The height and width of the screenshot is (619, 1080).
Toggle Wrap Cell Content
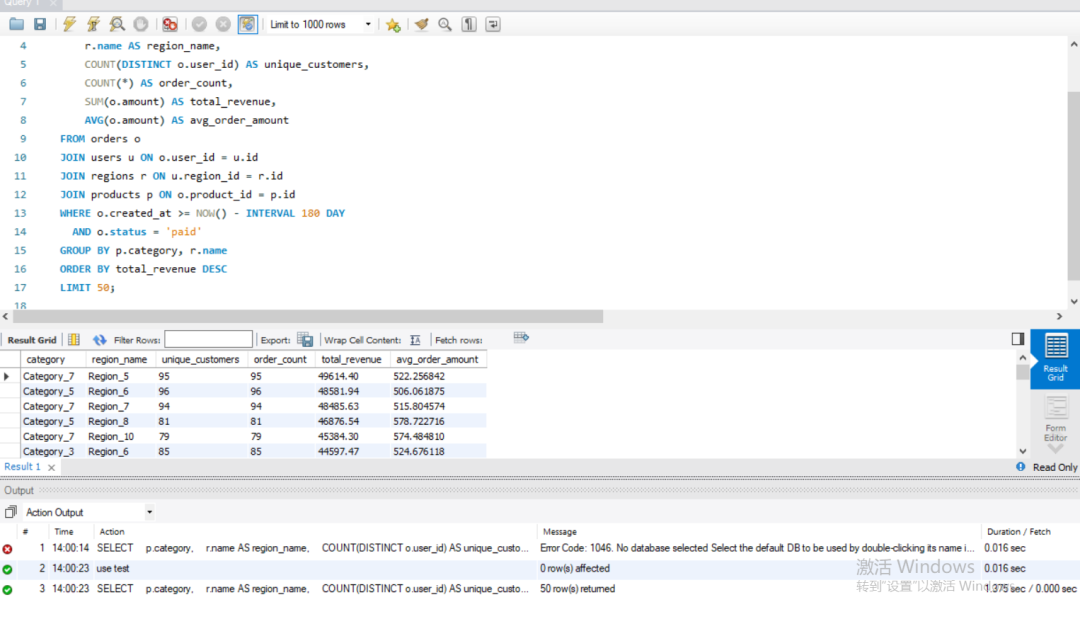click(415, 340)
